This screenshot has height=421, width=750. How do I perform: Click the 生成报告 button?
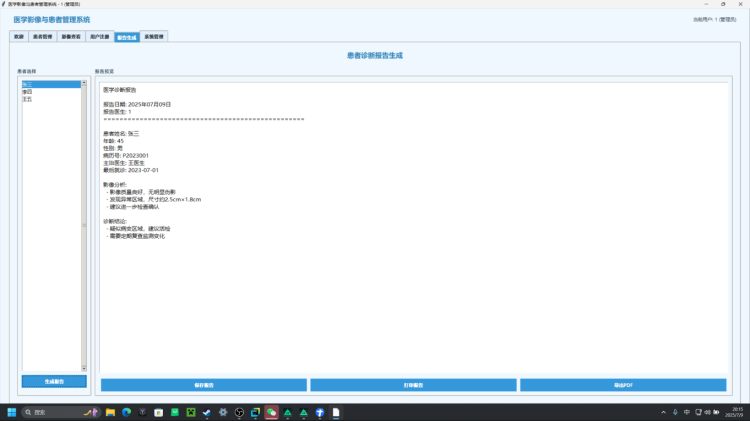54,382
